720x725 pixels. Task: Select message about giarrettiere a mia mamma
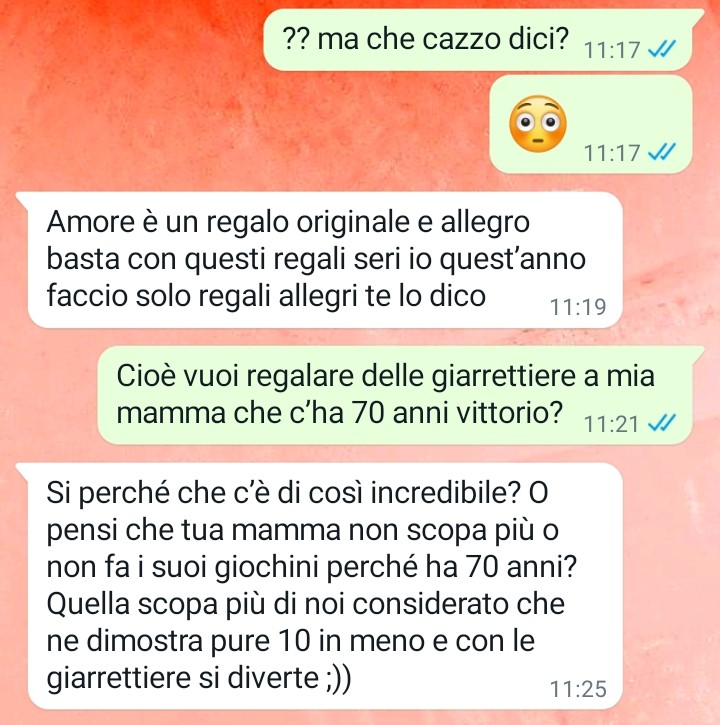pyautogui.click(x=395, y=395)
